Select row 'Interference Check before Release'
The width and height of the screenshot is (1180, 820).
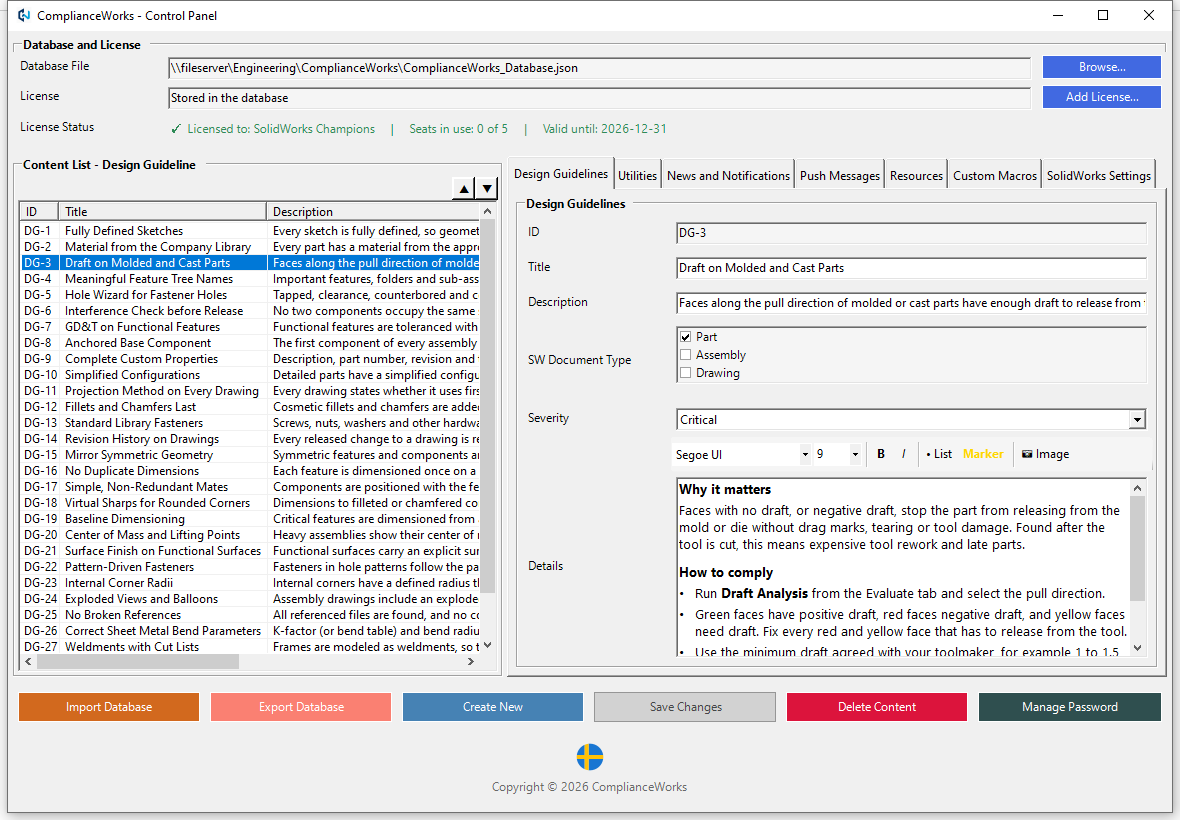(250, 311)
